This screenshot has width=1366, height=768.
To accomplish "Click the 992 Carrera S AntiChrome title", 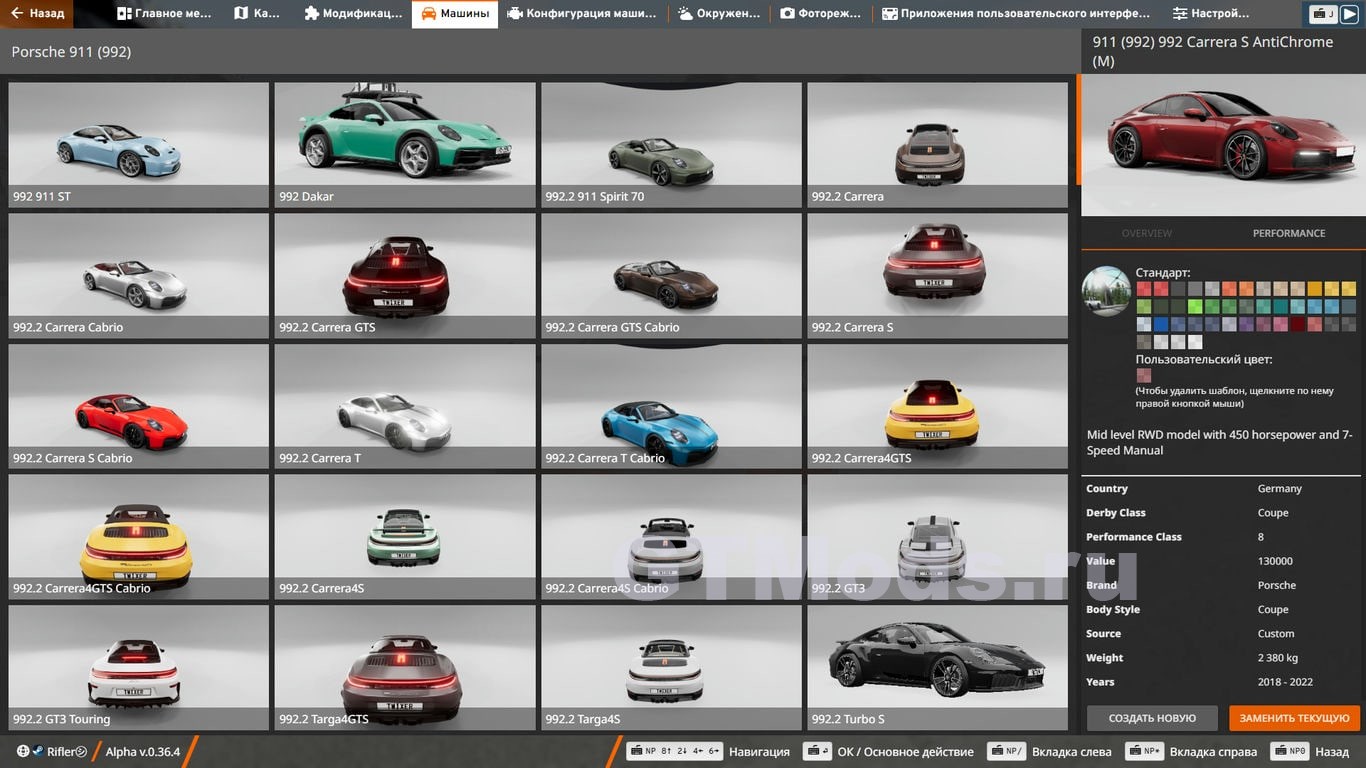I will pyautogui.click(x=1212, y=51).
